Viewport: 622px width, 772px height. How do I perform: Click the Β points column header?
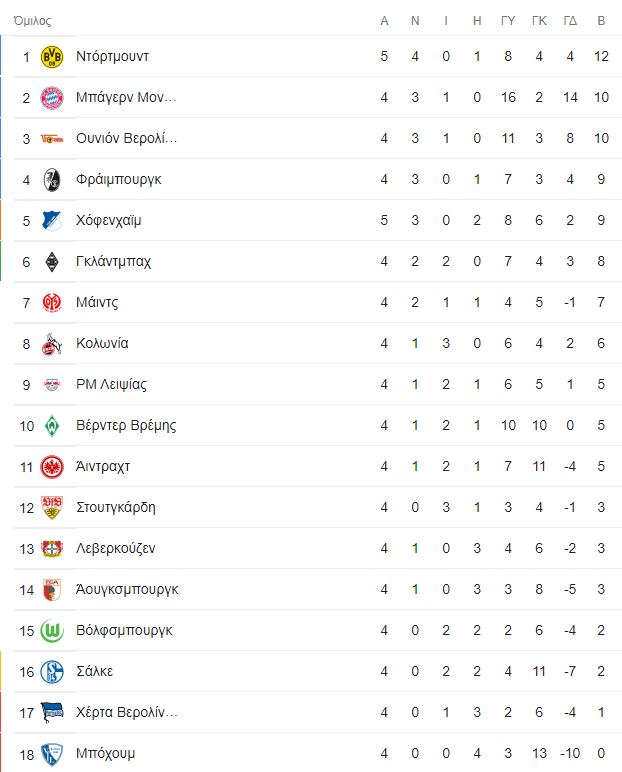(x=600, y=21)
